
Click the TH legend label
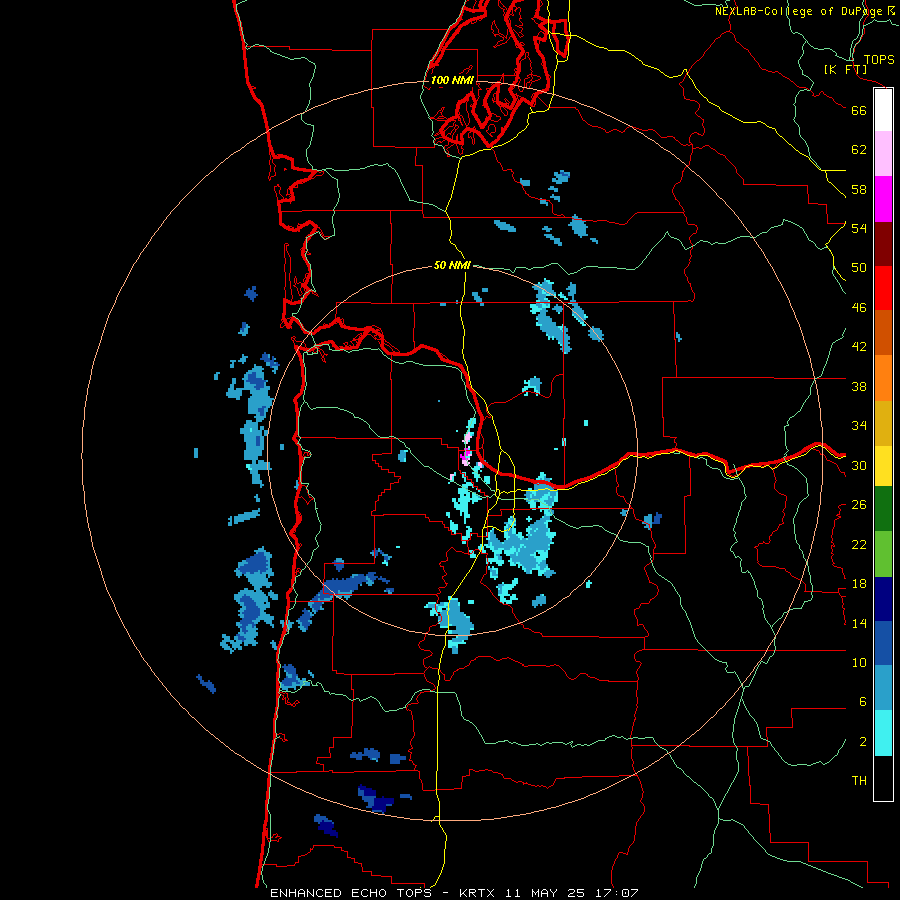coord(859,781)
